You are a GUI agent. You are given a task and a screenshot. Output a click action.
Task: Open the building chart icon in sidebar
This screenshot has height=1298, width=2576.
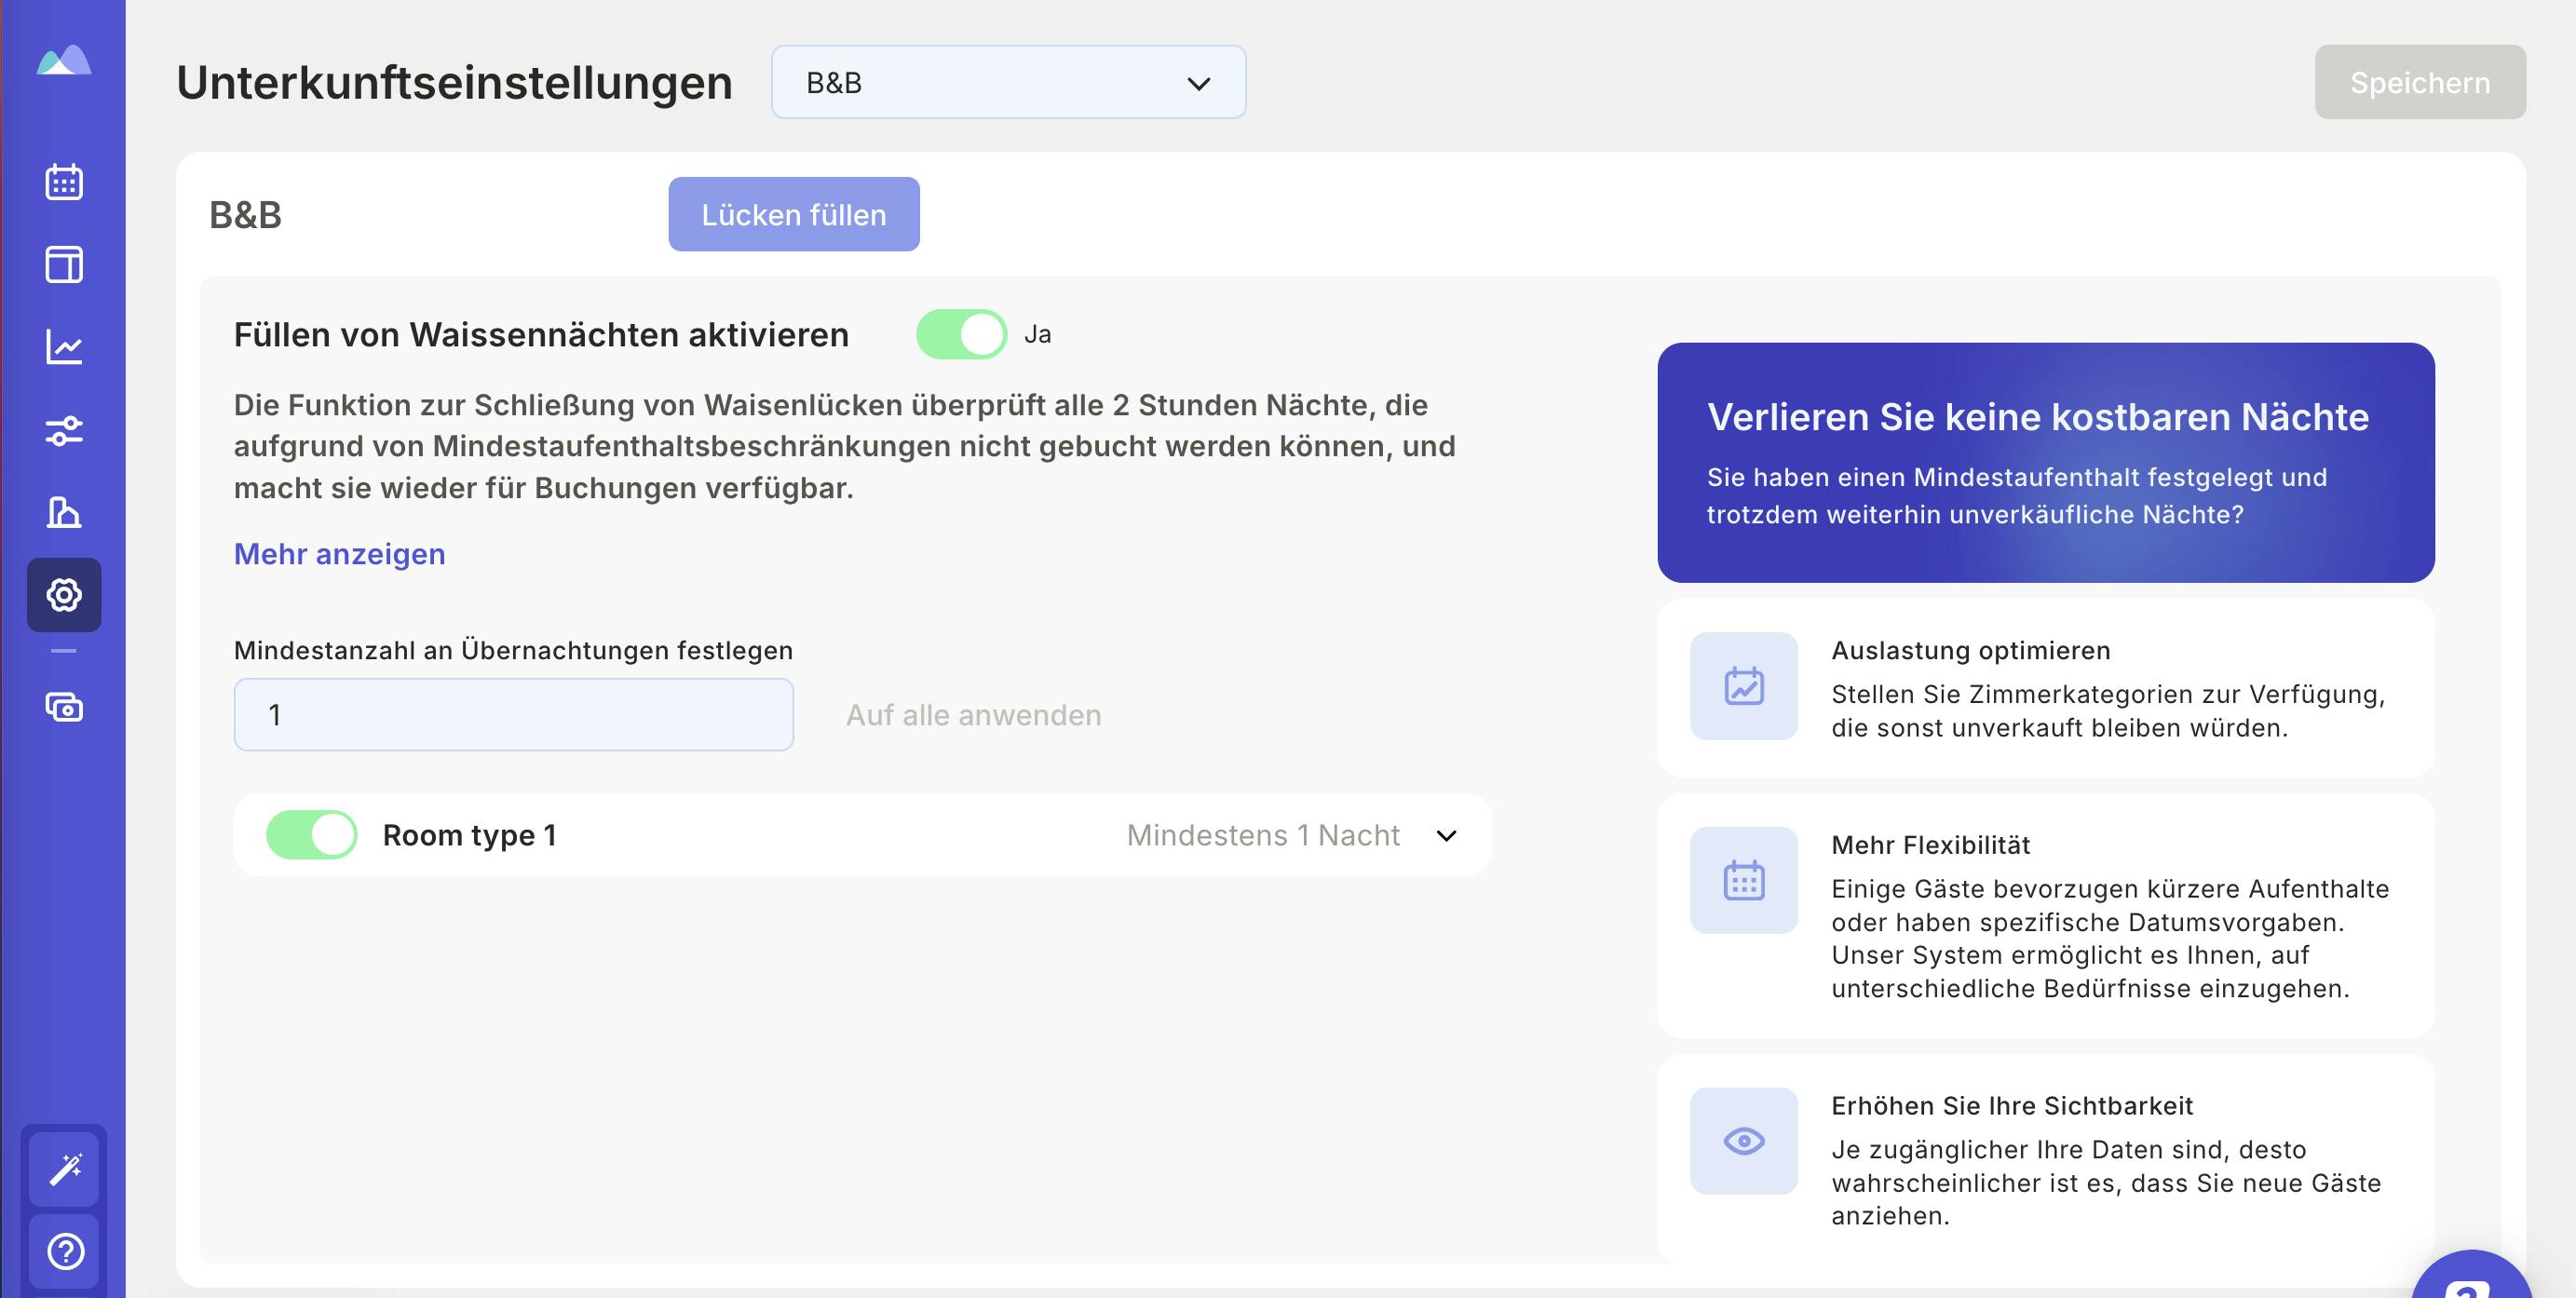tap(64, 512)
